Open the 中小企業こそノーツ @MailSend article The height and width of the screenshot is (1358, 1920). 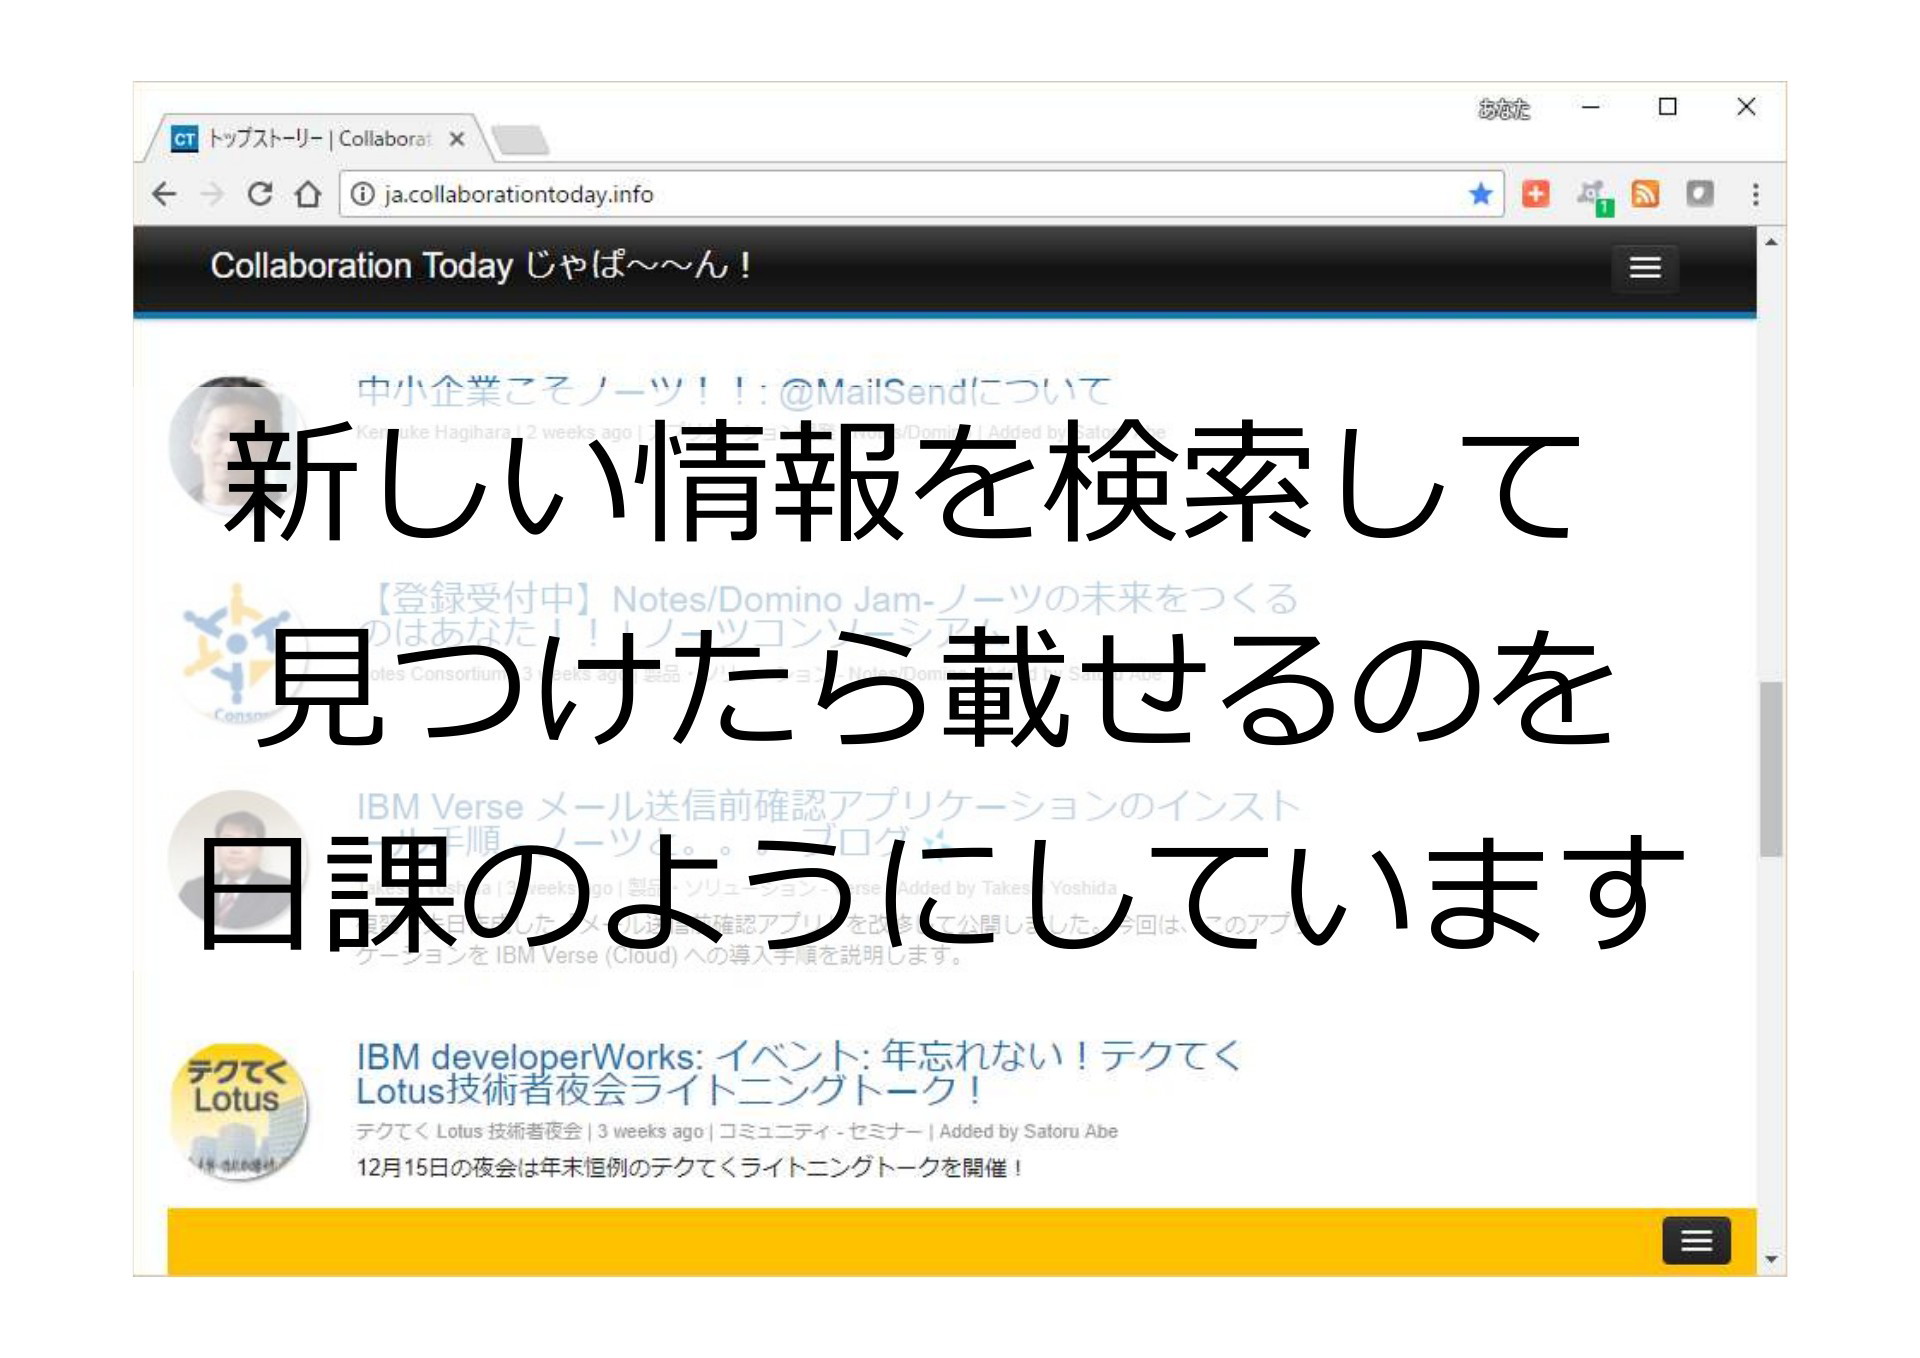click(733, 392)
